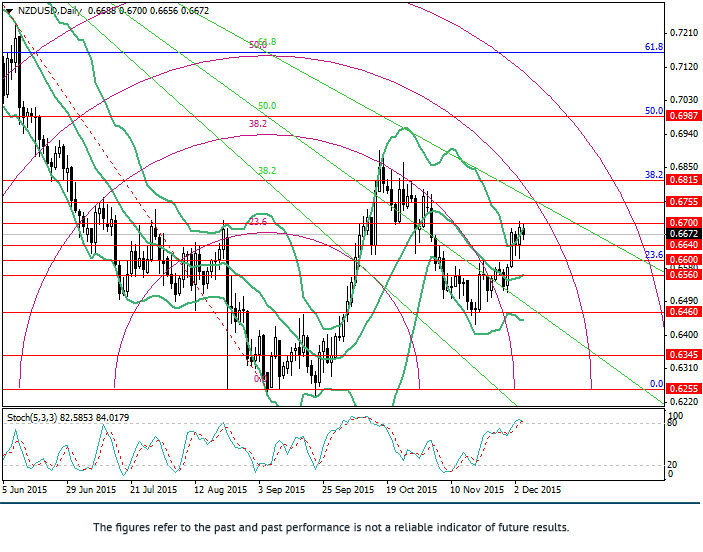Select the blue 23.6 Fibonacci level label
The image size is (703, 552).
[654, 255]
